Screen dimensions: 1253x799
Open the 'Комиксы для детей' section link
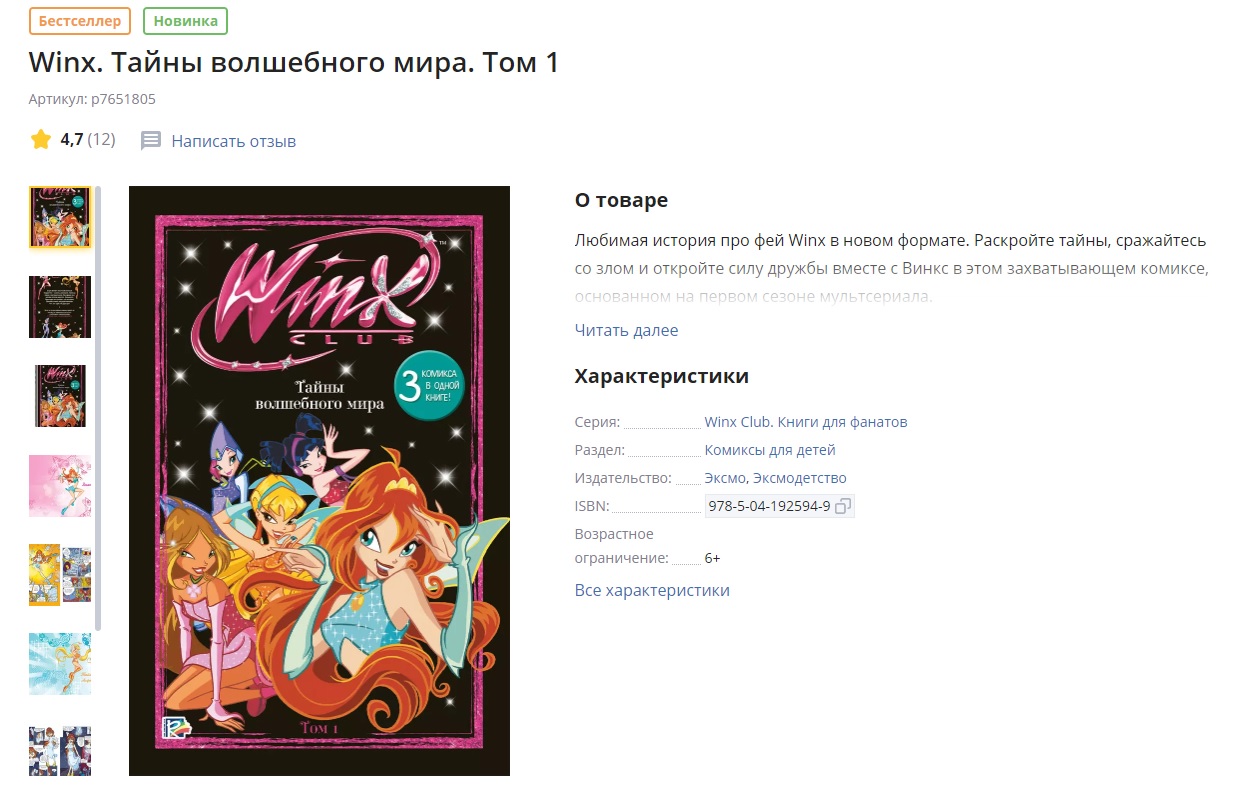pos(770,450)
